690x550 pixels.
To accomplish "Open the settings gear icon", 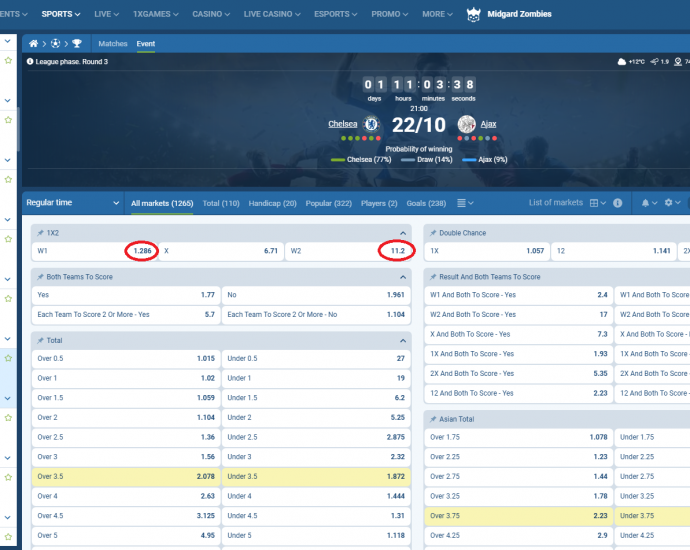I will [668, 202].
